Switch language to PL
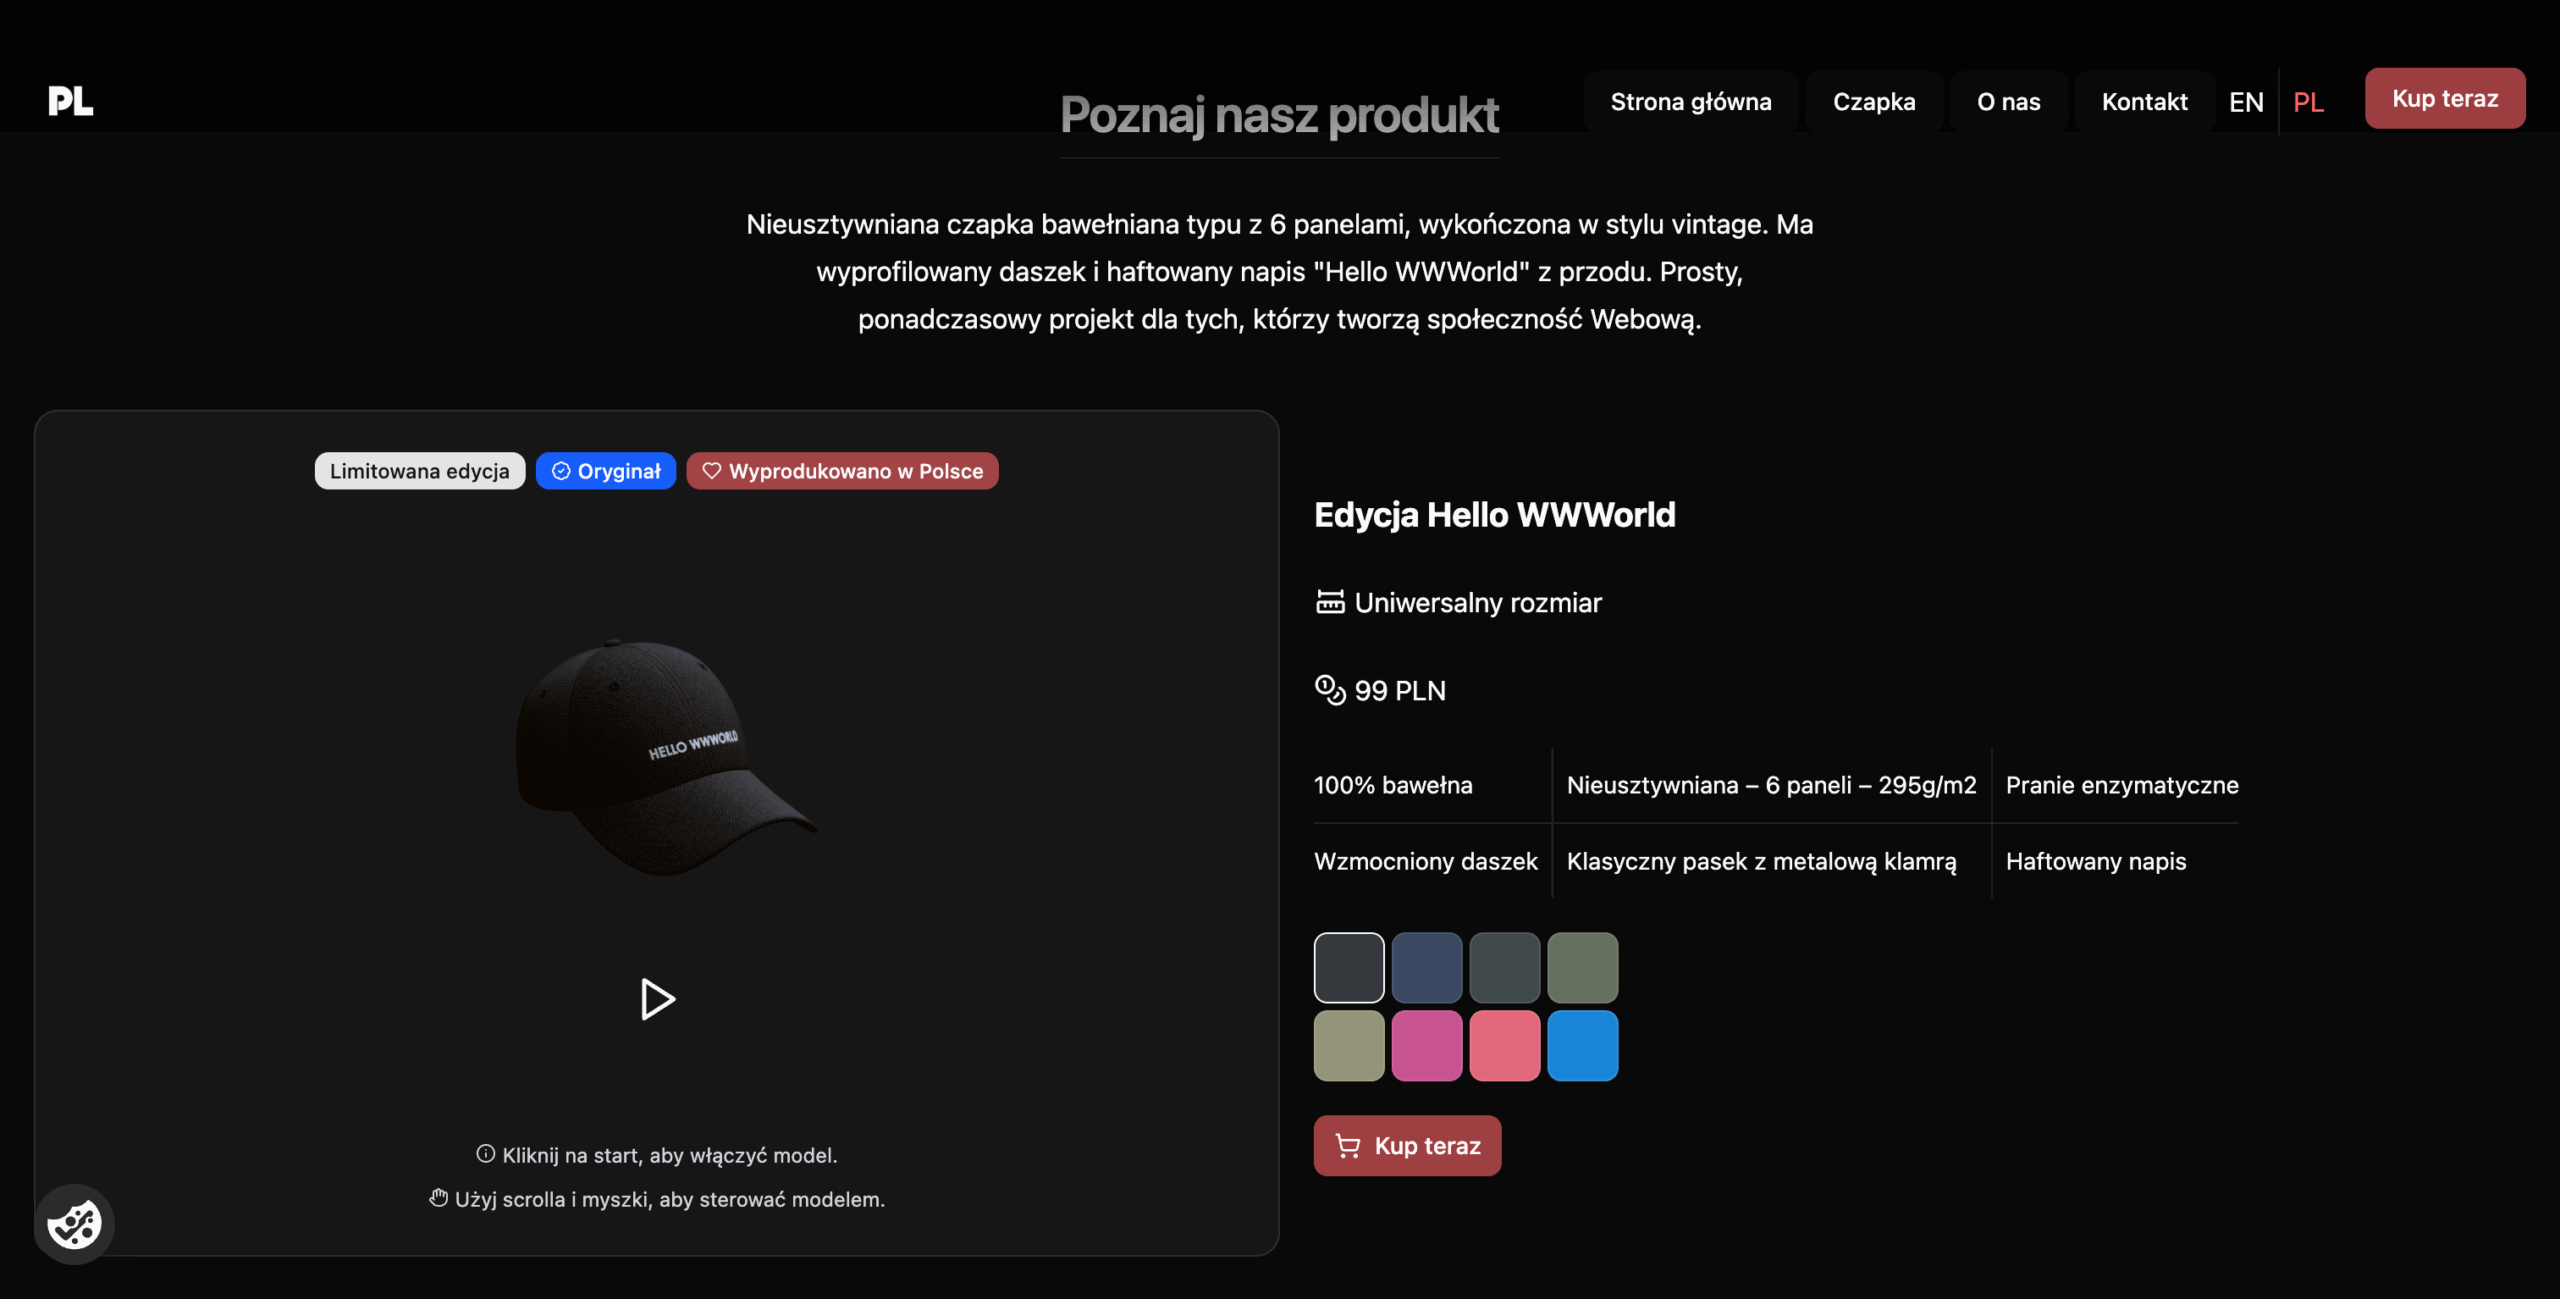Viewport: 2560px width, 1299px height. (2308, 102)
